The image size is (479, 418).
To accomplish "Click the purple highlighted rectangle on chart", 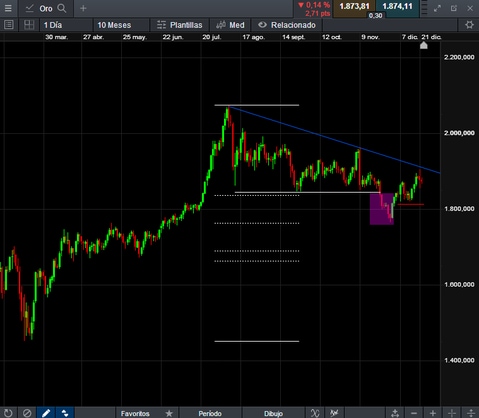I will [x=382, y=209].
